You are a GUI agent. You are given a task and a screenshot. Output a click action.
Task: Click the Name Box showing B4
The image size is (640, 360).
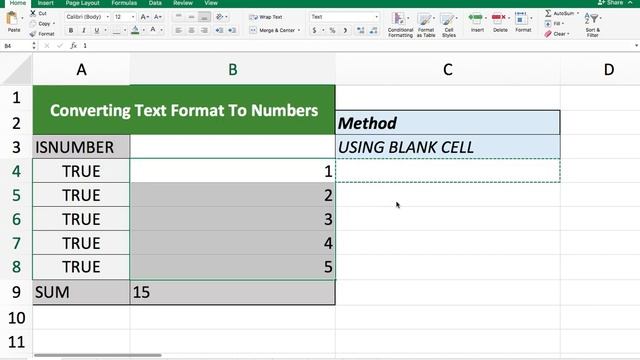point(16,46)
